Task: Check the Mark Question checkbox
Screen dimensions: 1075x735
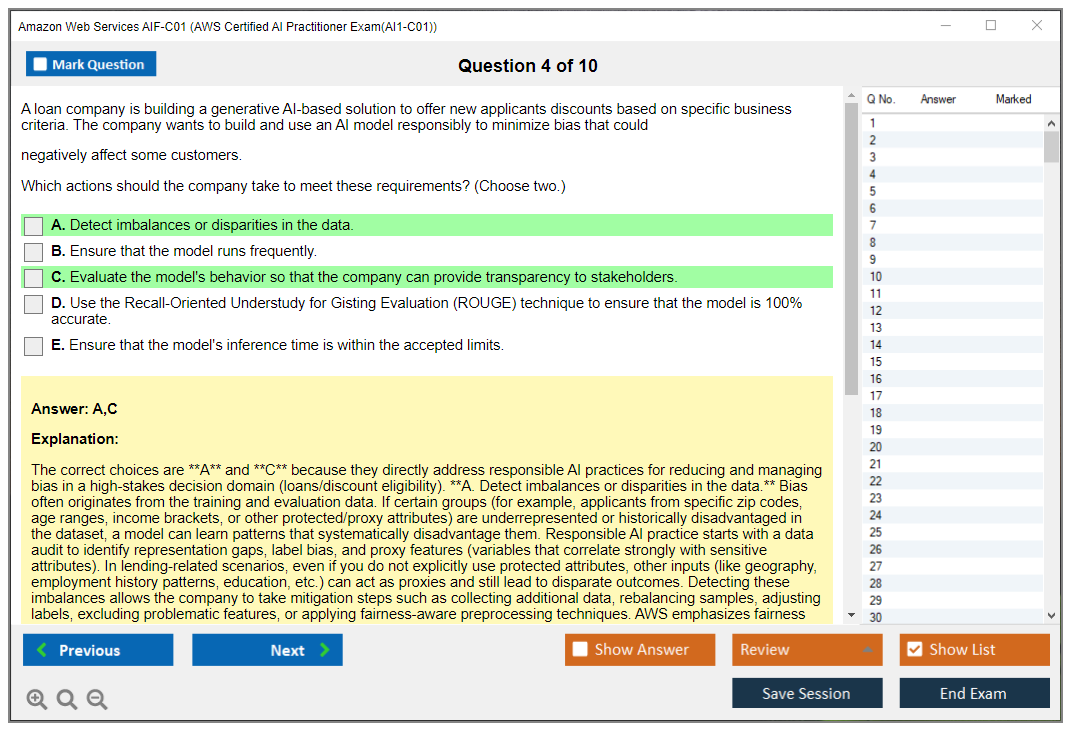Action: coord(41,65)
